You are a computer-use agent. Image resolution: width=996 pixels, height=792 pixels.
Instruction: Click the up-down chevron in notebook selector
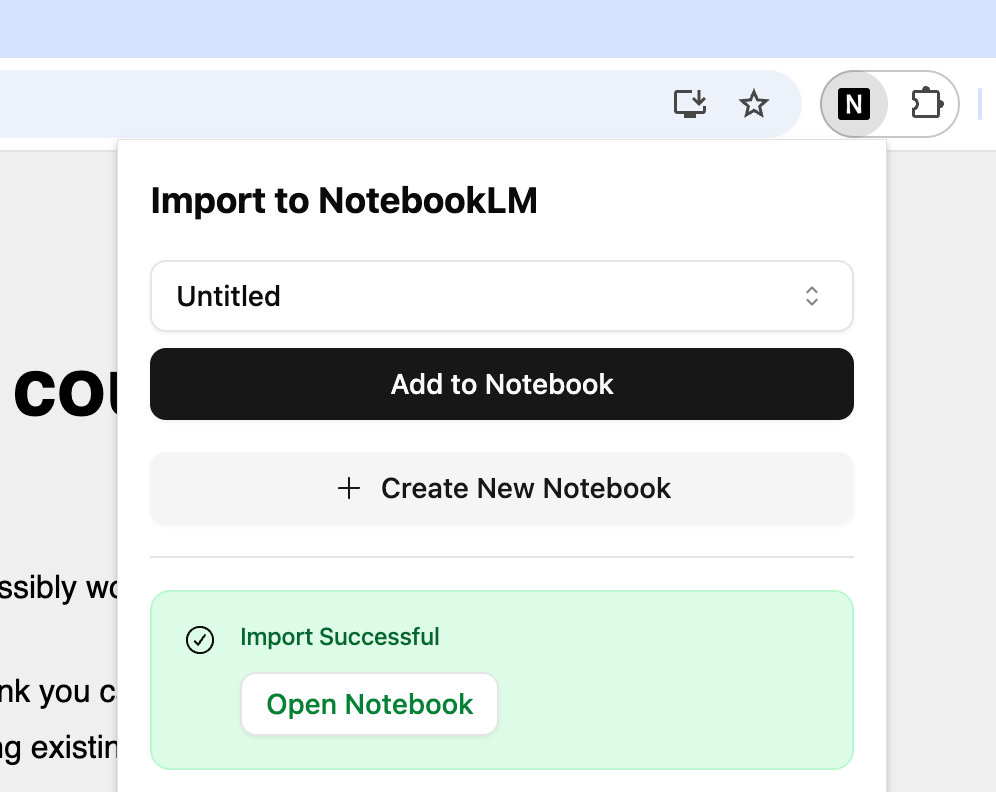[x=812, y=296]
